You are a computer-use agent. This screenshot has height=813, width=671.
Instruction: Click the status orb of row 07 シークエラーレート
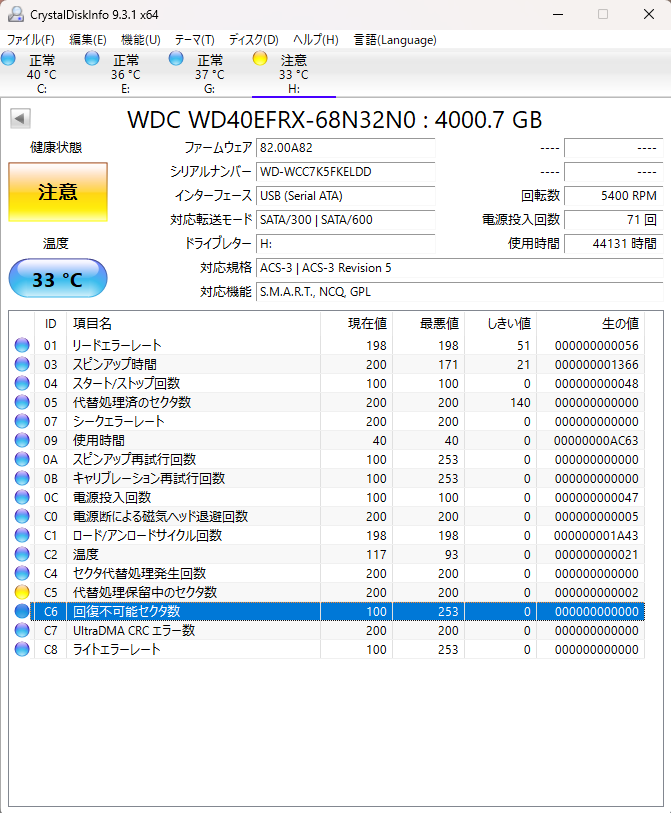click(22, 422)
